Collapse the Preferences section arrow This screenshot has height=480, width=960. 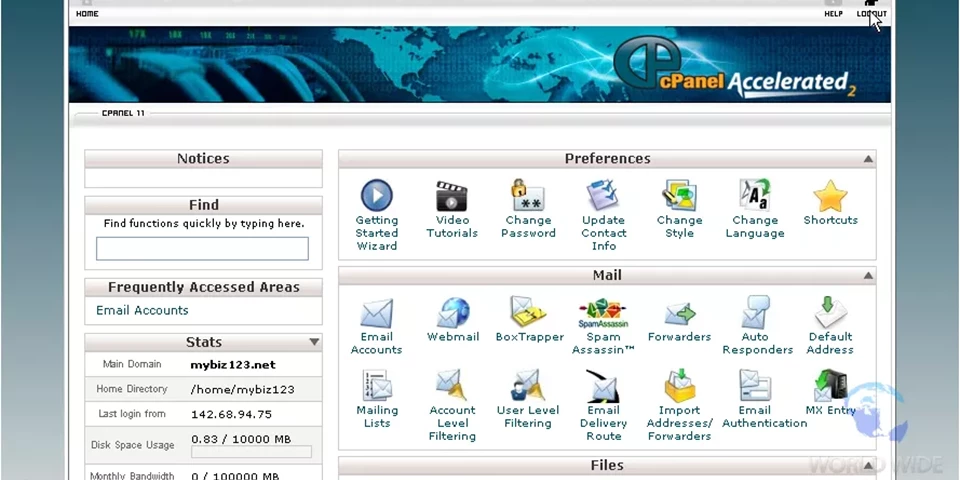868,159
